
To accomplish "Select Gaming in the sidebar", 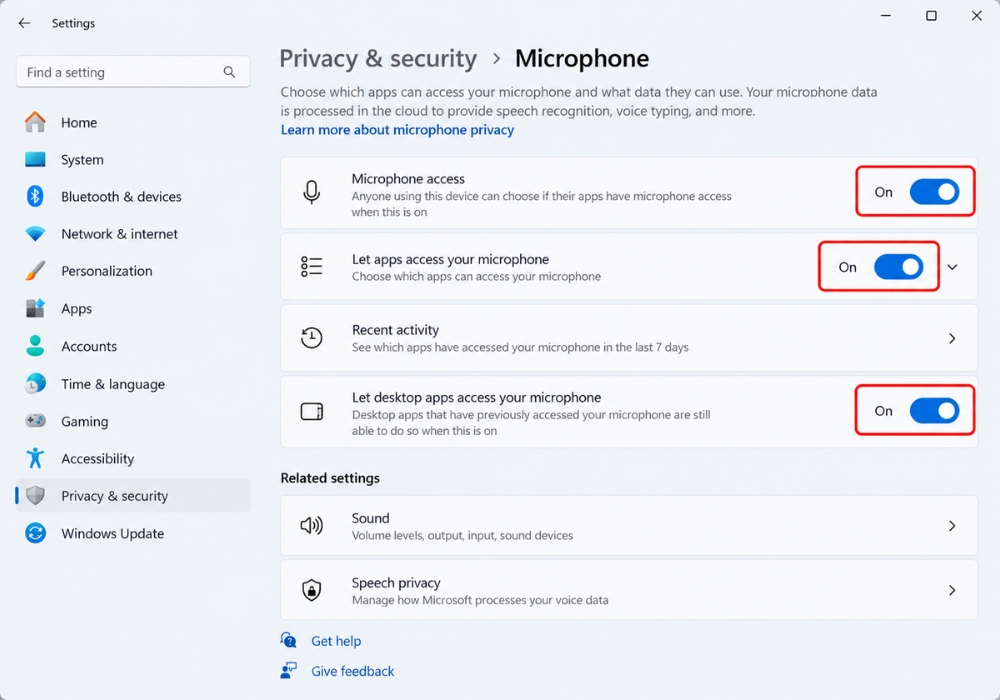I will [133, 421].
